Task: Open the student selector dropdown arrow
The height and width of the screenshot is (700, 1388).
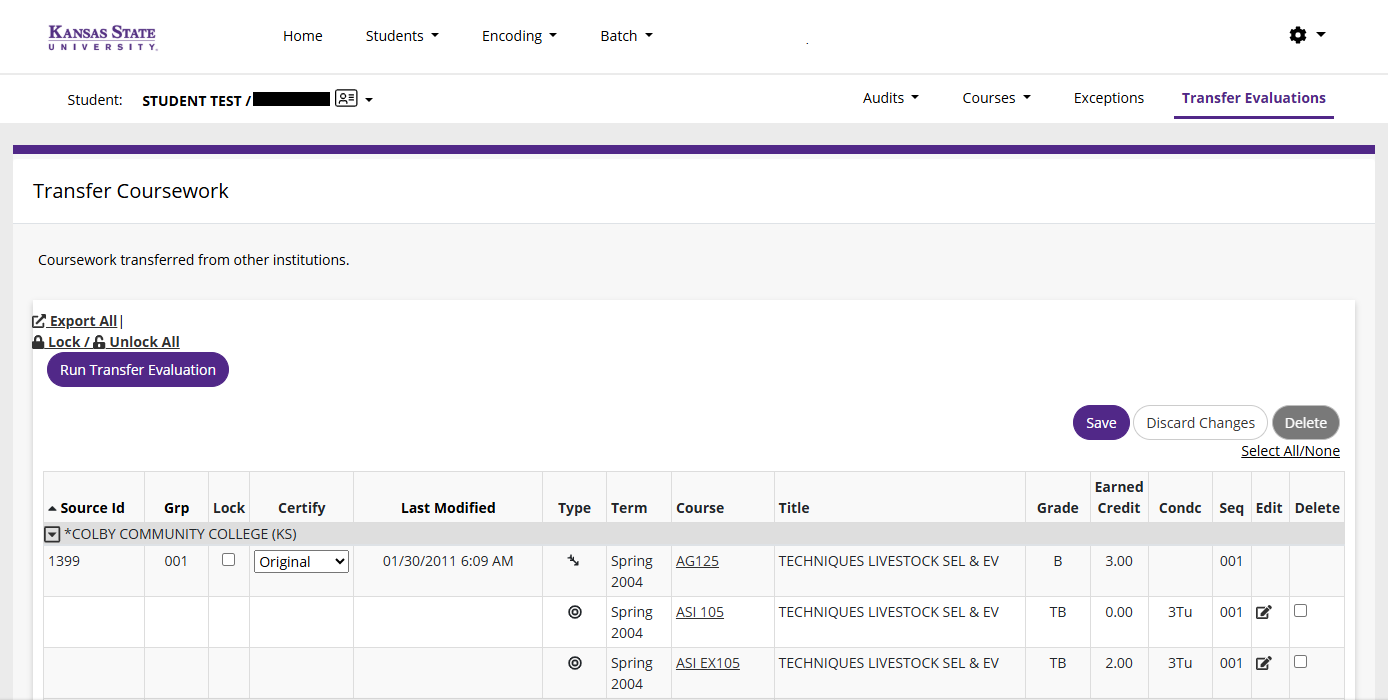Action: coord(369,100)
